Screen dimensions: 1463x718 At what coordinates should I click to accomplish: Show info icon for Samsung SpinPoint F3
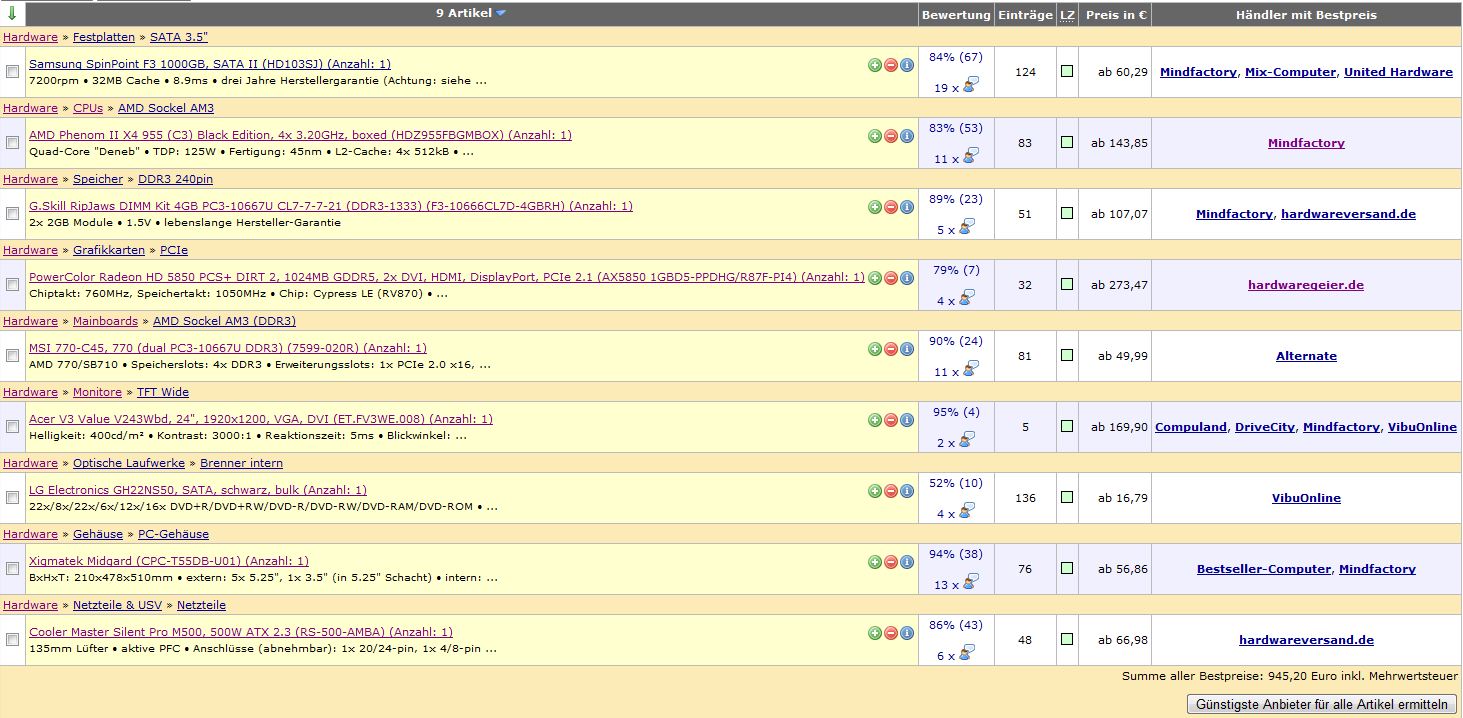[x=907, y=65]
